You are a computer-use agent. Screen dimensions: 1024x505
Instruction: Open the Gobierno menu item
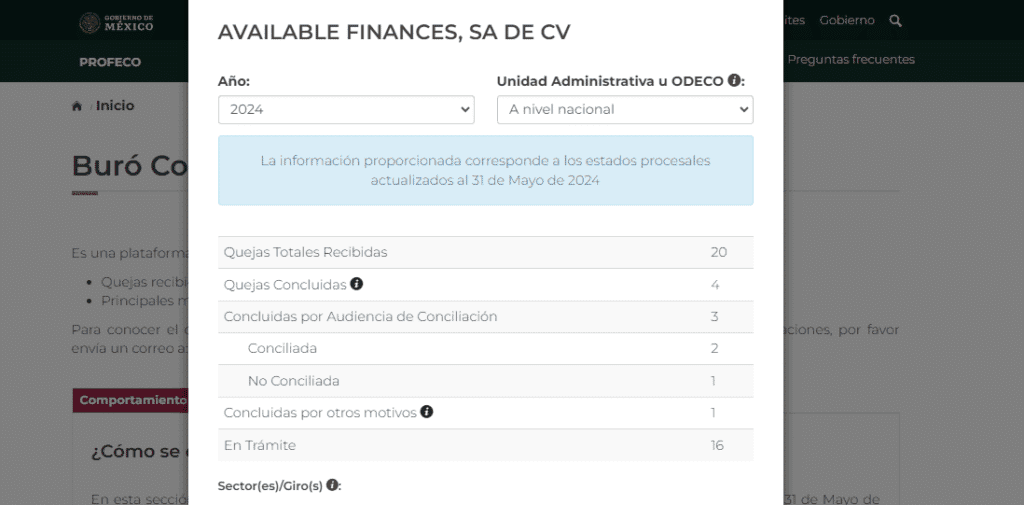point(846,21)
